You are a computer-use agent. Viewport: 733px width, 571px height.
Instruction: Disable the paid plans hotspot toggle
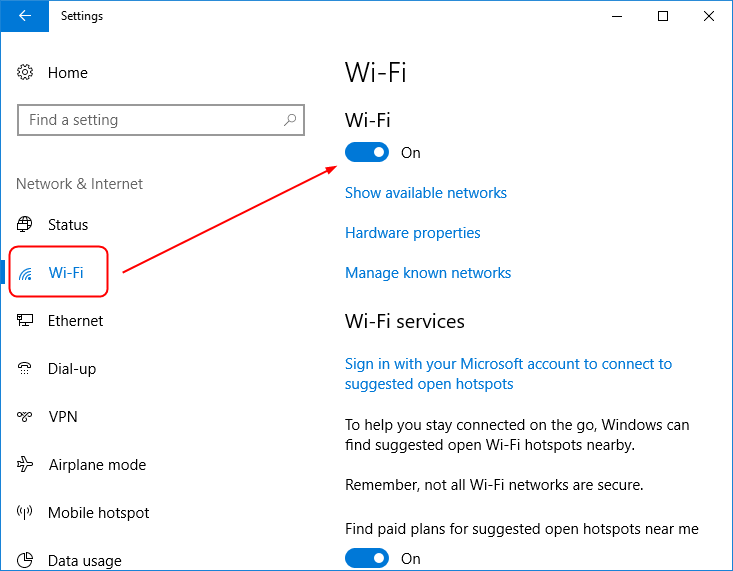[x=366, y=558]
